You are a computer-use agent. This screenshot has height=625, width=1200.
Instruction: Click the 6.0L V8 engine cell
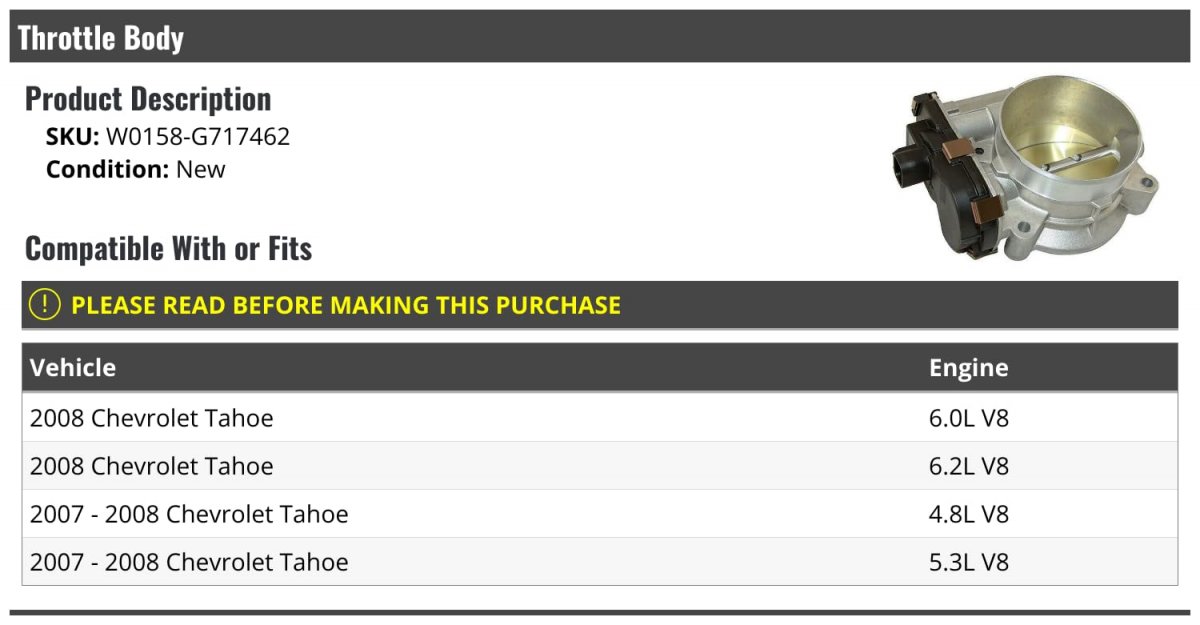coord(969,418)
